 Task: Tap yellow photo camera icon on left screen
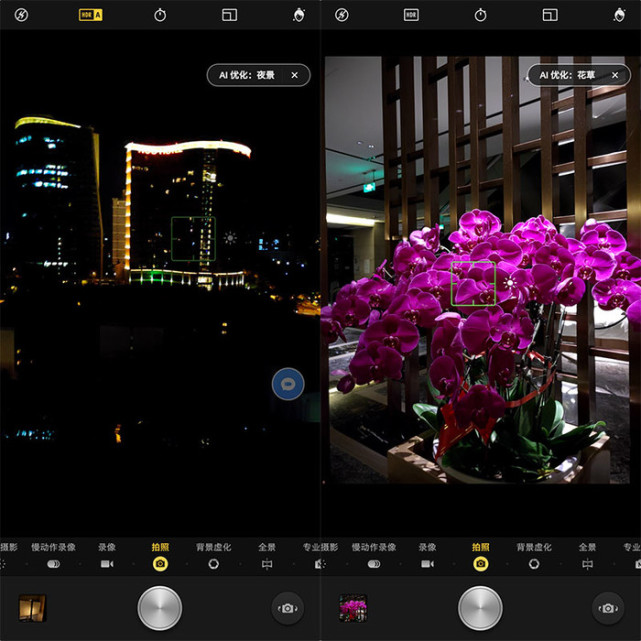tap(160, 564)
